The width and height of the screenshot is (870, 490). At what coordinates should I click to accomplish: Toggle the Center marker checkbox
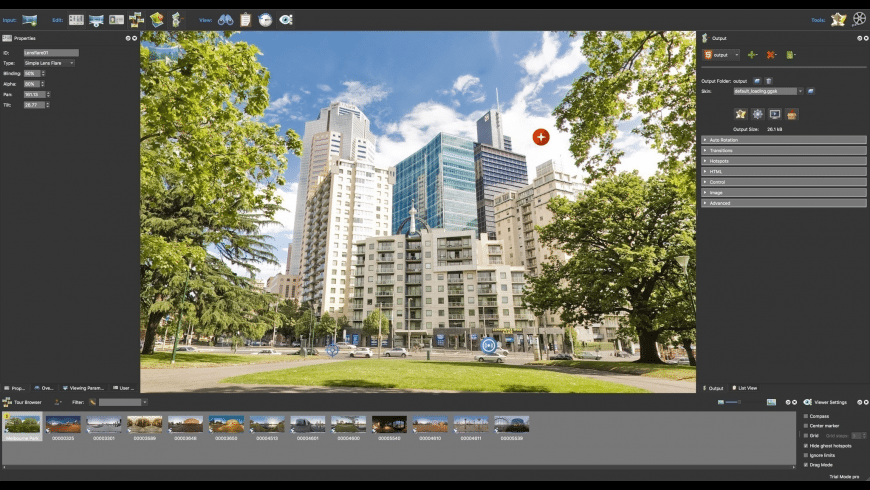pyautogui.click(x=806, y=426)
